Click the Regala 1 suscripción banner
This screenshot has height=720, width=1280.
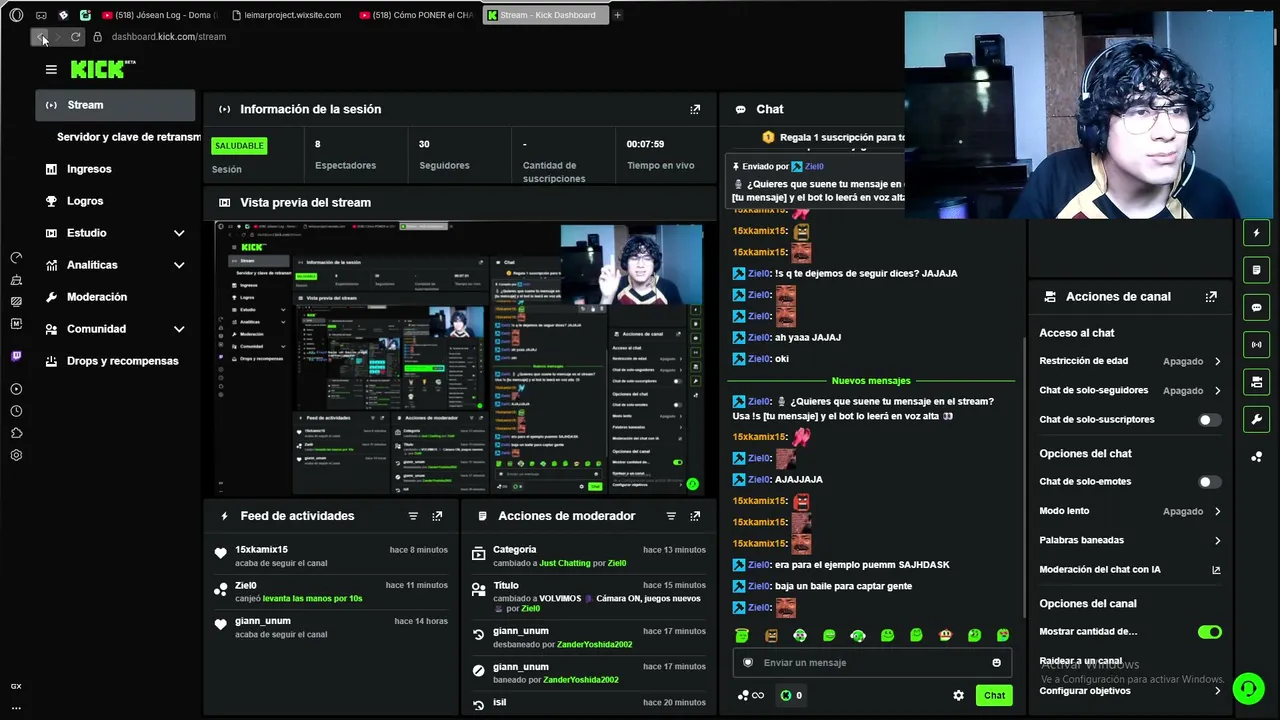833,137
